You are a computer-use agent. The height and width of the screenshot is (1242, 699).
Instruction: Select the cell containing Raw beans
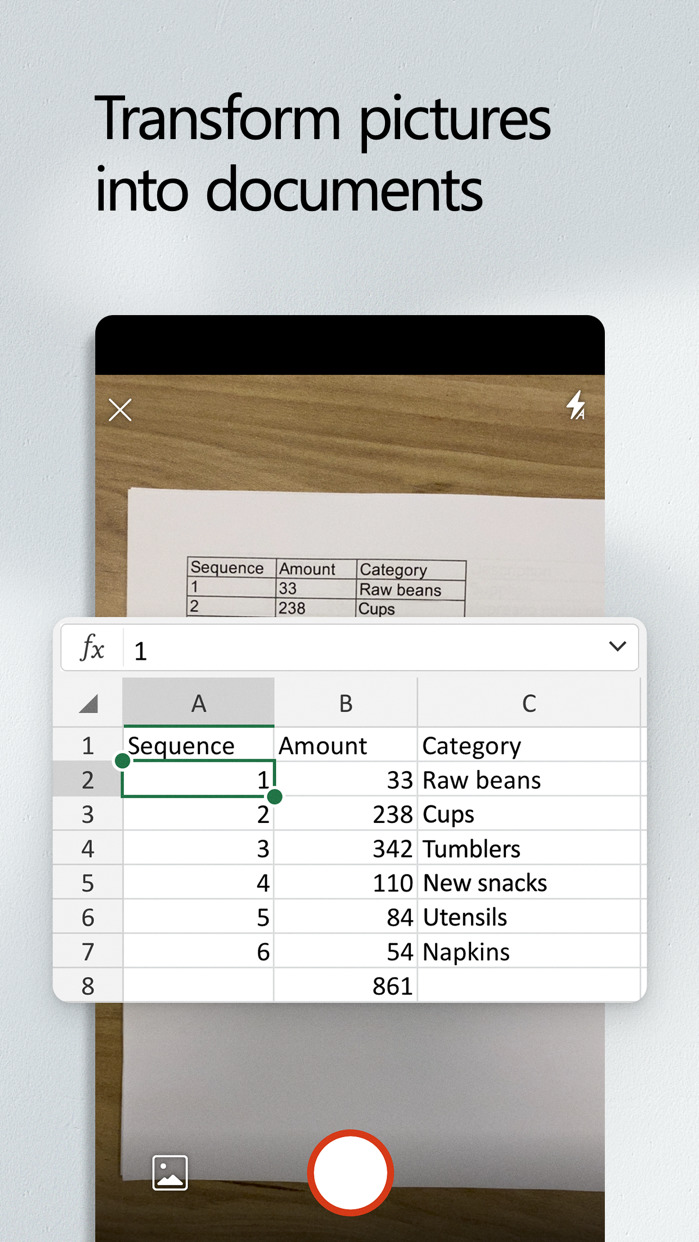coord(528,780)
